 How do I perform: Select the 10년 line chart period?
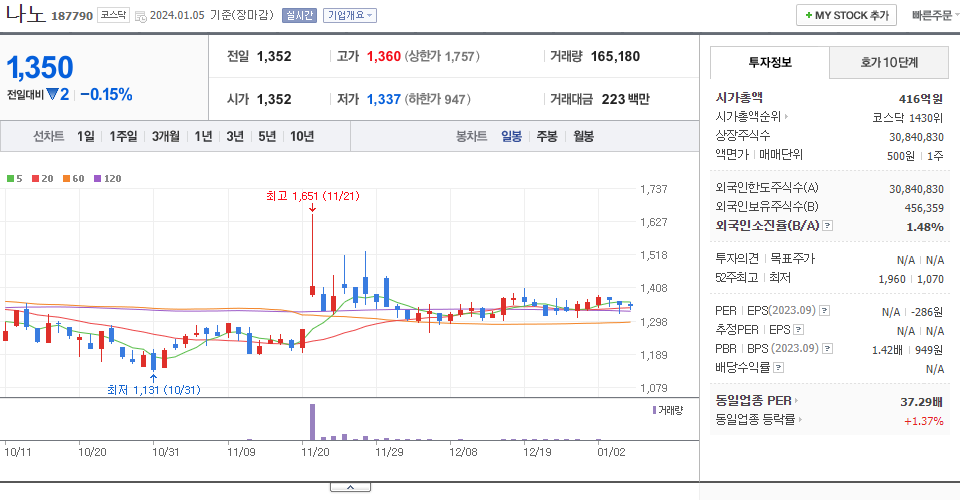point(302,136)
